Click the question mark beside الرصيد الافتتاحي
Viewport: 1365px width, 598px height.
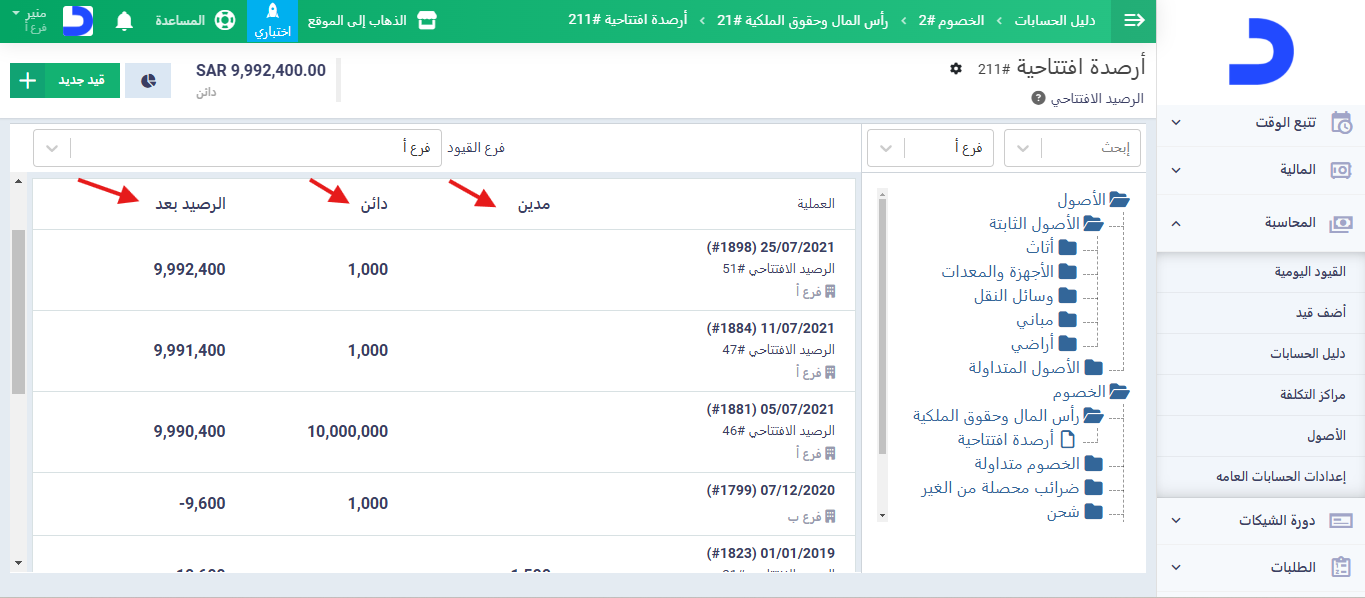point(1037,98)
